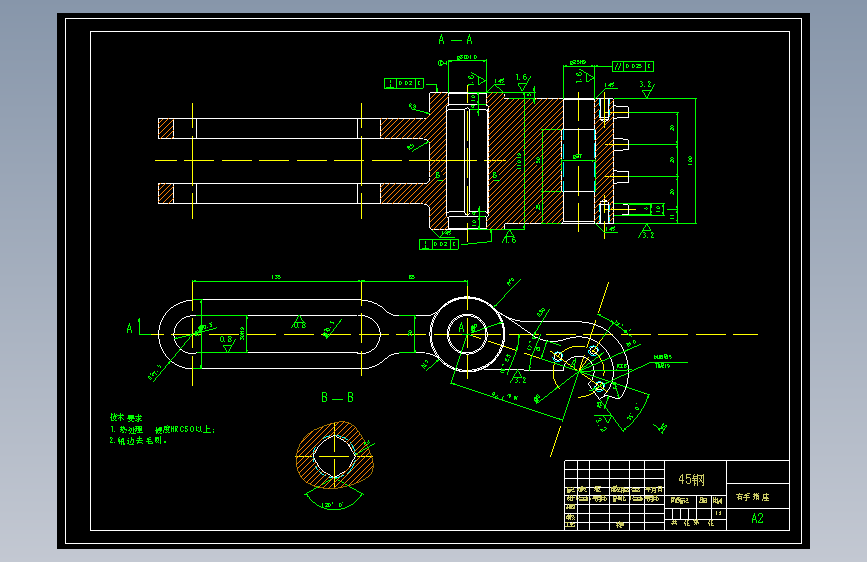Click the "右手指座" part name in title block
The image size is (867, 562).
point(753,497)
